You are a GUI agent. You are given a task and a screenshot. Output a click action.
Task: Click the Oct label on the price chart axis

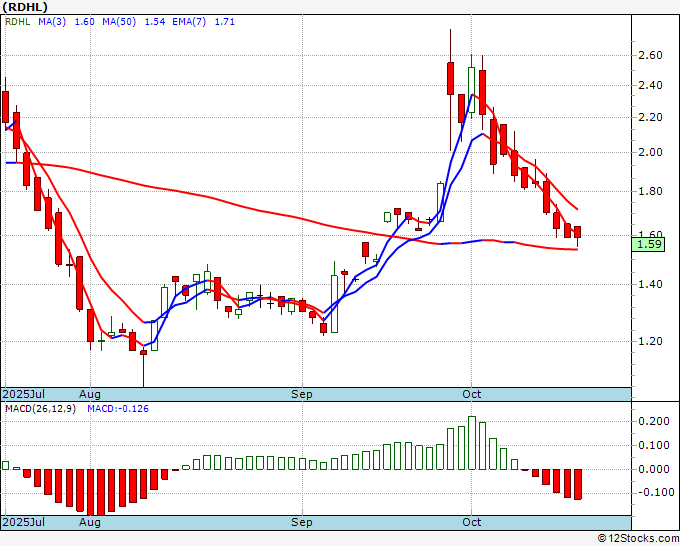tap(471, 394)
